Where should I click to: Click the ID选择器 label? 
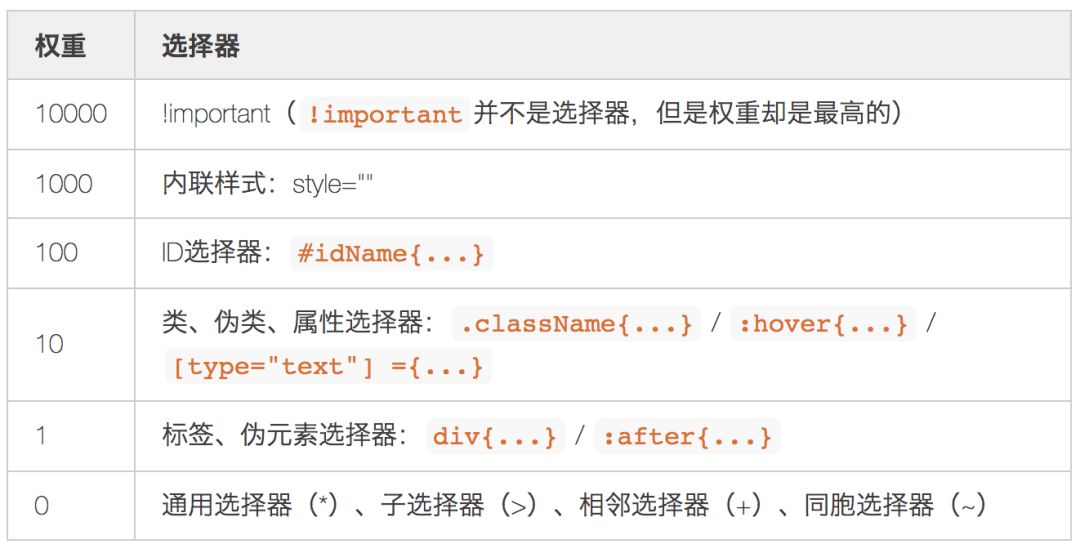point(216,253)
